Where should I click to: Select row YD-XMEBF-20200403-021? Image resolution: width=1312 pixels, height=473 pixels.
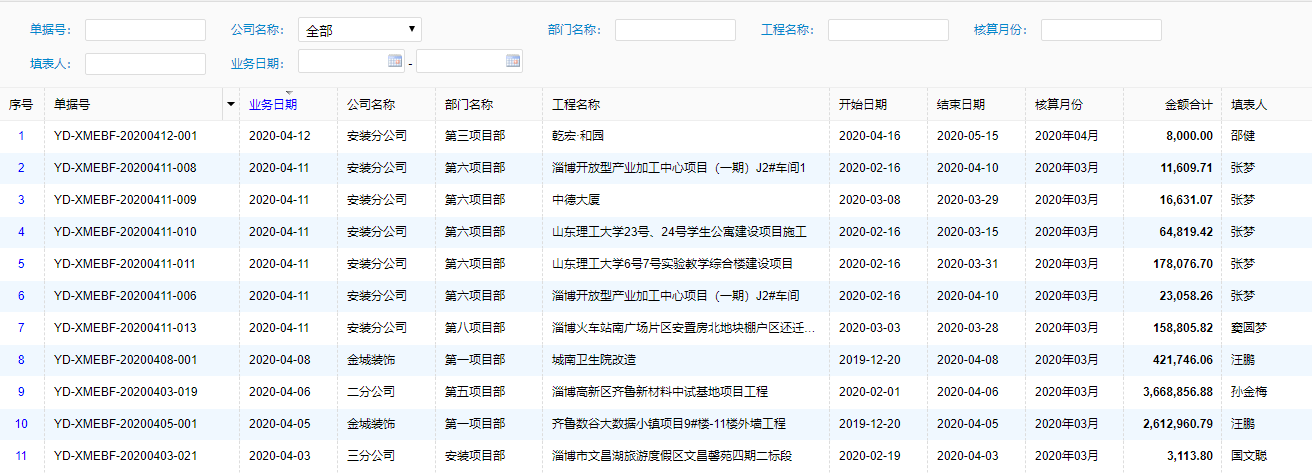(x=656, y=456)
